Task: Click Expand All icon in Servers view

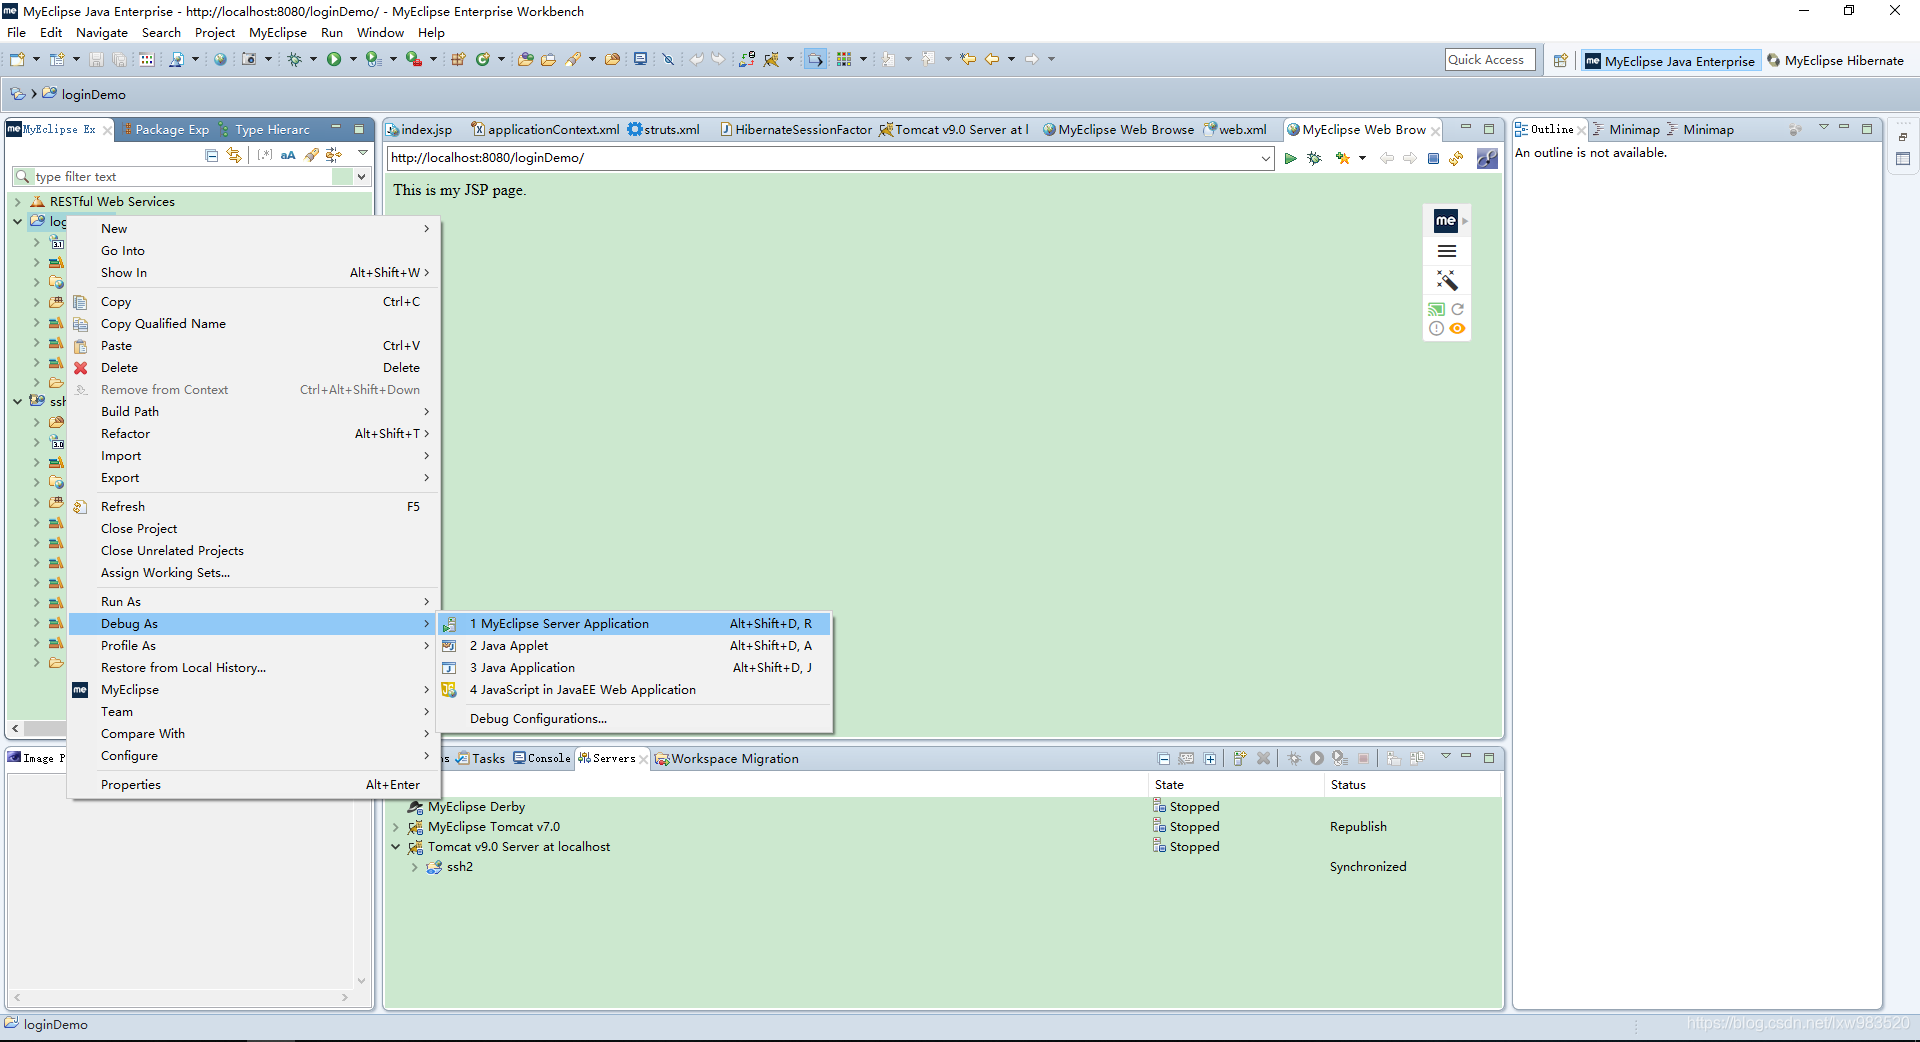Action: (x=1210, y=759)
